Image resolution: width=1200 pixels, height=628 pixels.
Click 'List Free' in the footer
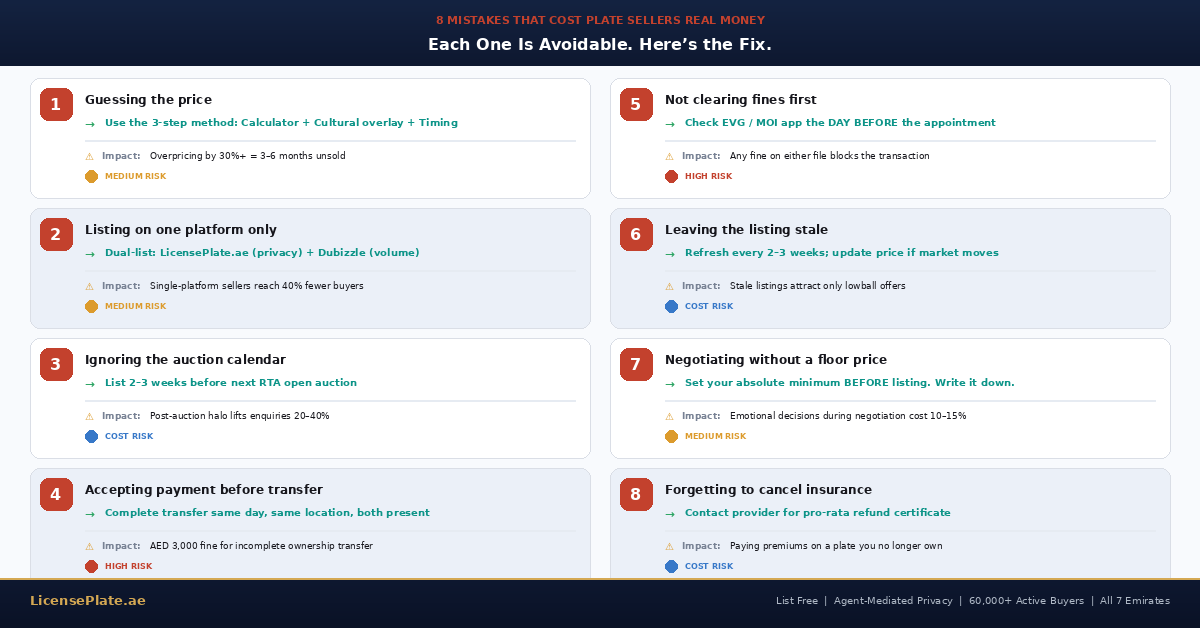[796, 601]
